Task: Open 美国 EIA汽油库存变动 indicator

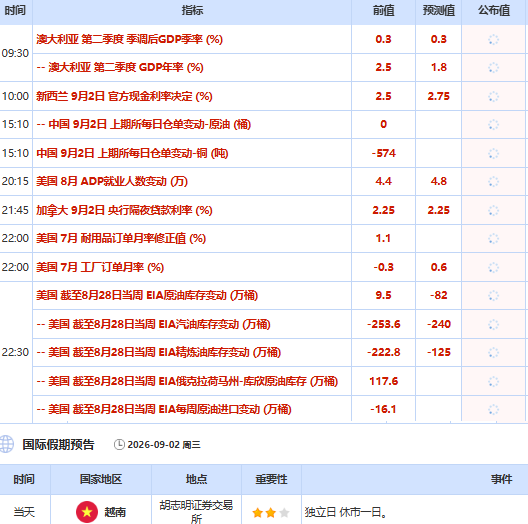Action: click(153, 325)
